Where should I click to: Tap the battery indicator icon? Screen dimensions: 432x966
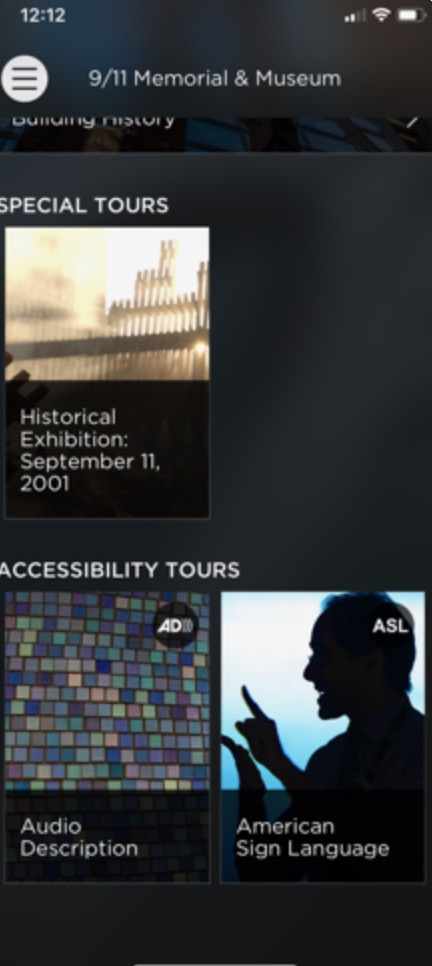(412, 15)
